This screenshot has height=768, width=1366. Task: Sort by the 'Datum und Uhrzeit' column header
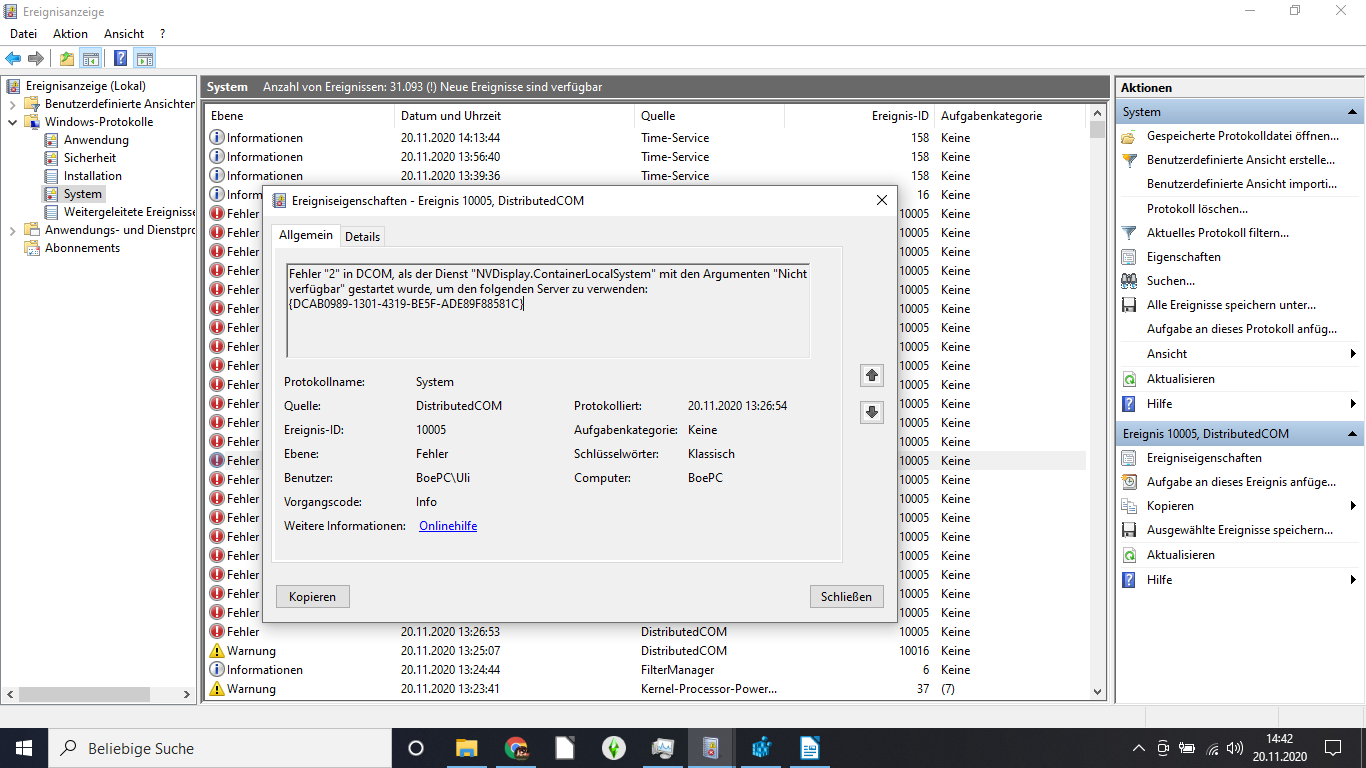pos(514,116)
